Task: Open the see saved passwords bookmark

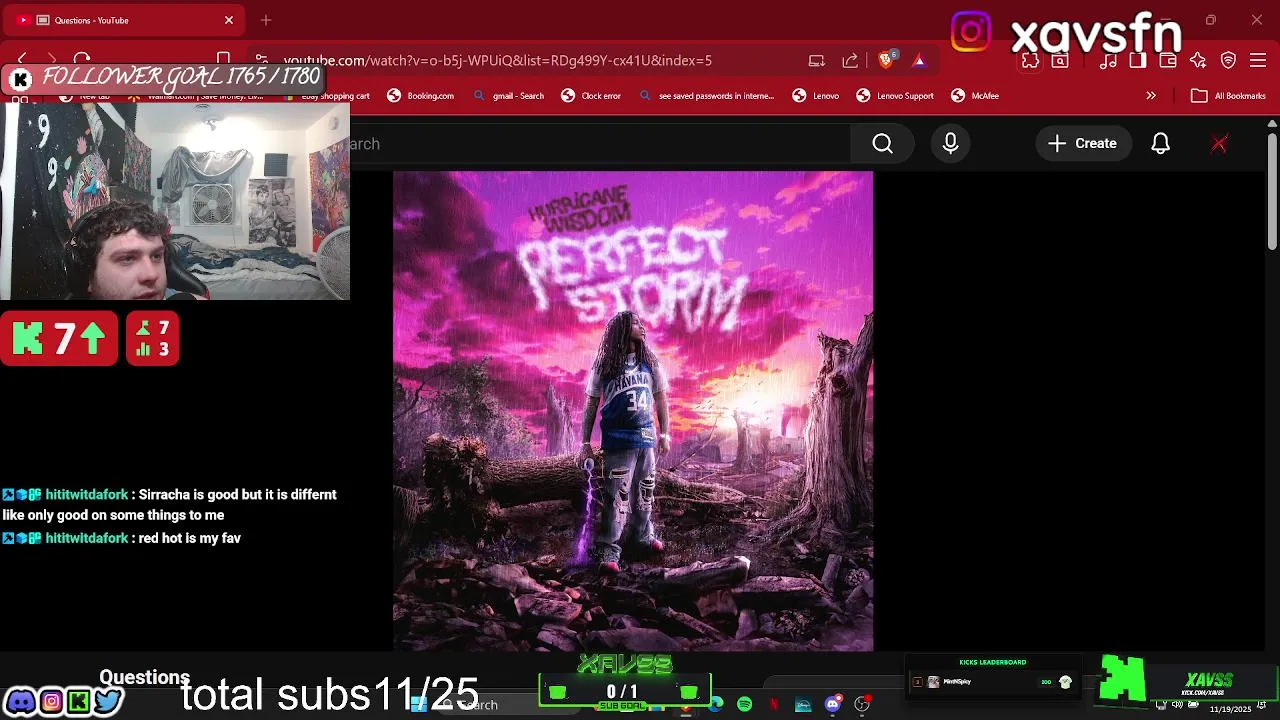Action: [706, 96]
